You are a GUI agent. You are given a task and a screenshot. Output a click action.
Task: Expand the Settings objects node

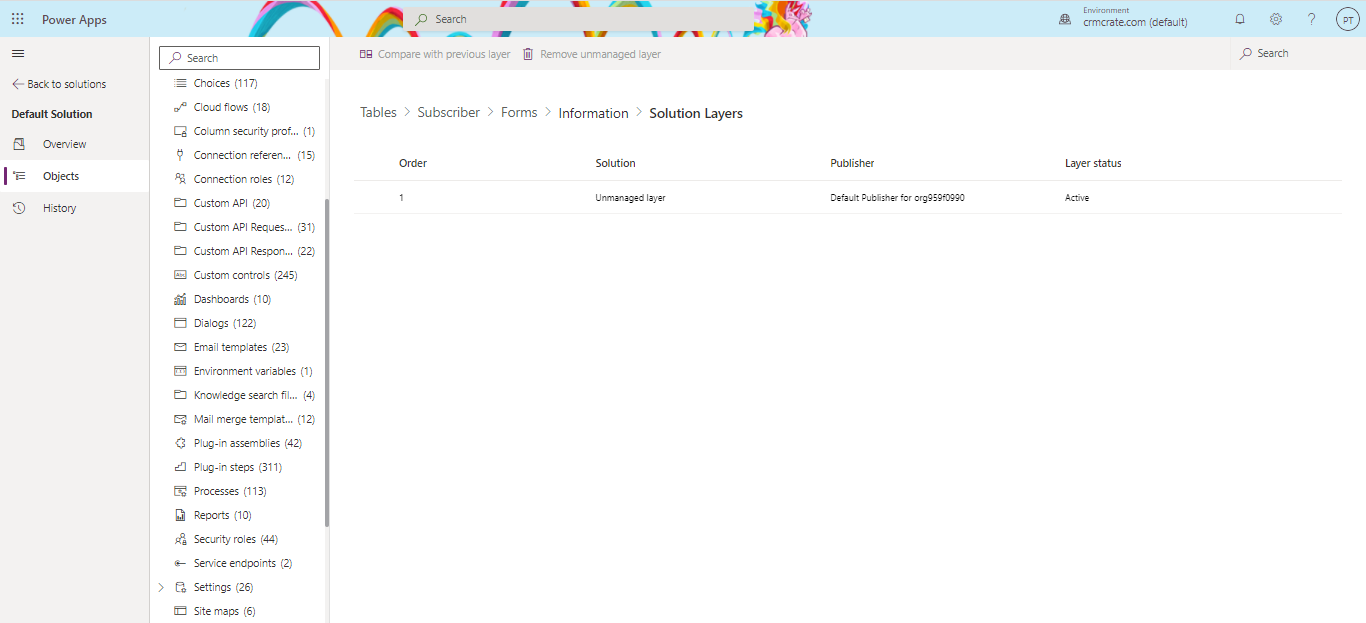click(161, 587)
